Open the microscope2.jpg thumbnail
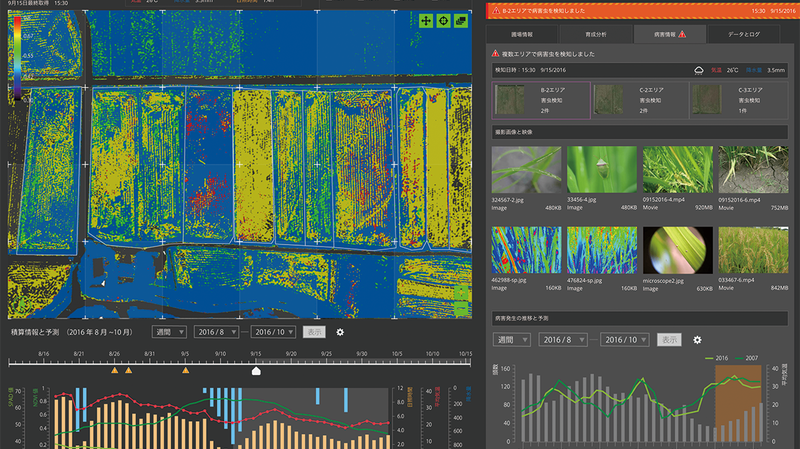The height and width of the screenshot is (449, 800). (x=678, y=251)
